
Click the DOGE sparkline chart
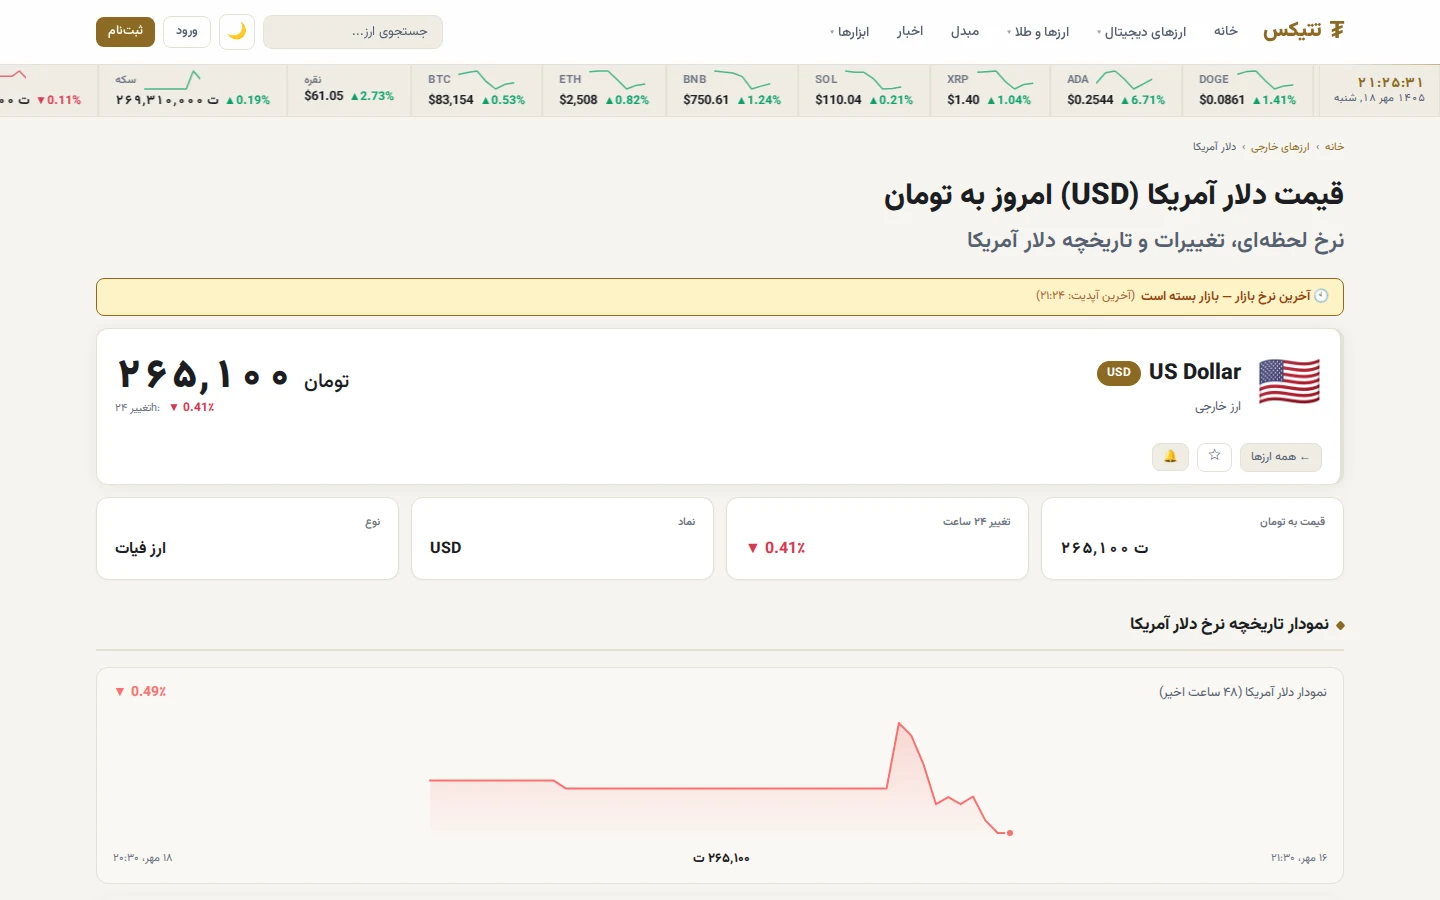(x=1265, y=79)
